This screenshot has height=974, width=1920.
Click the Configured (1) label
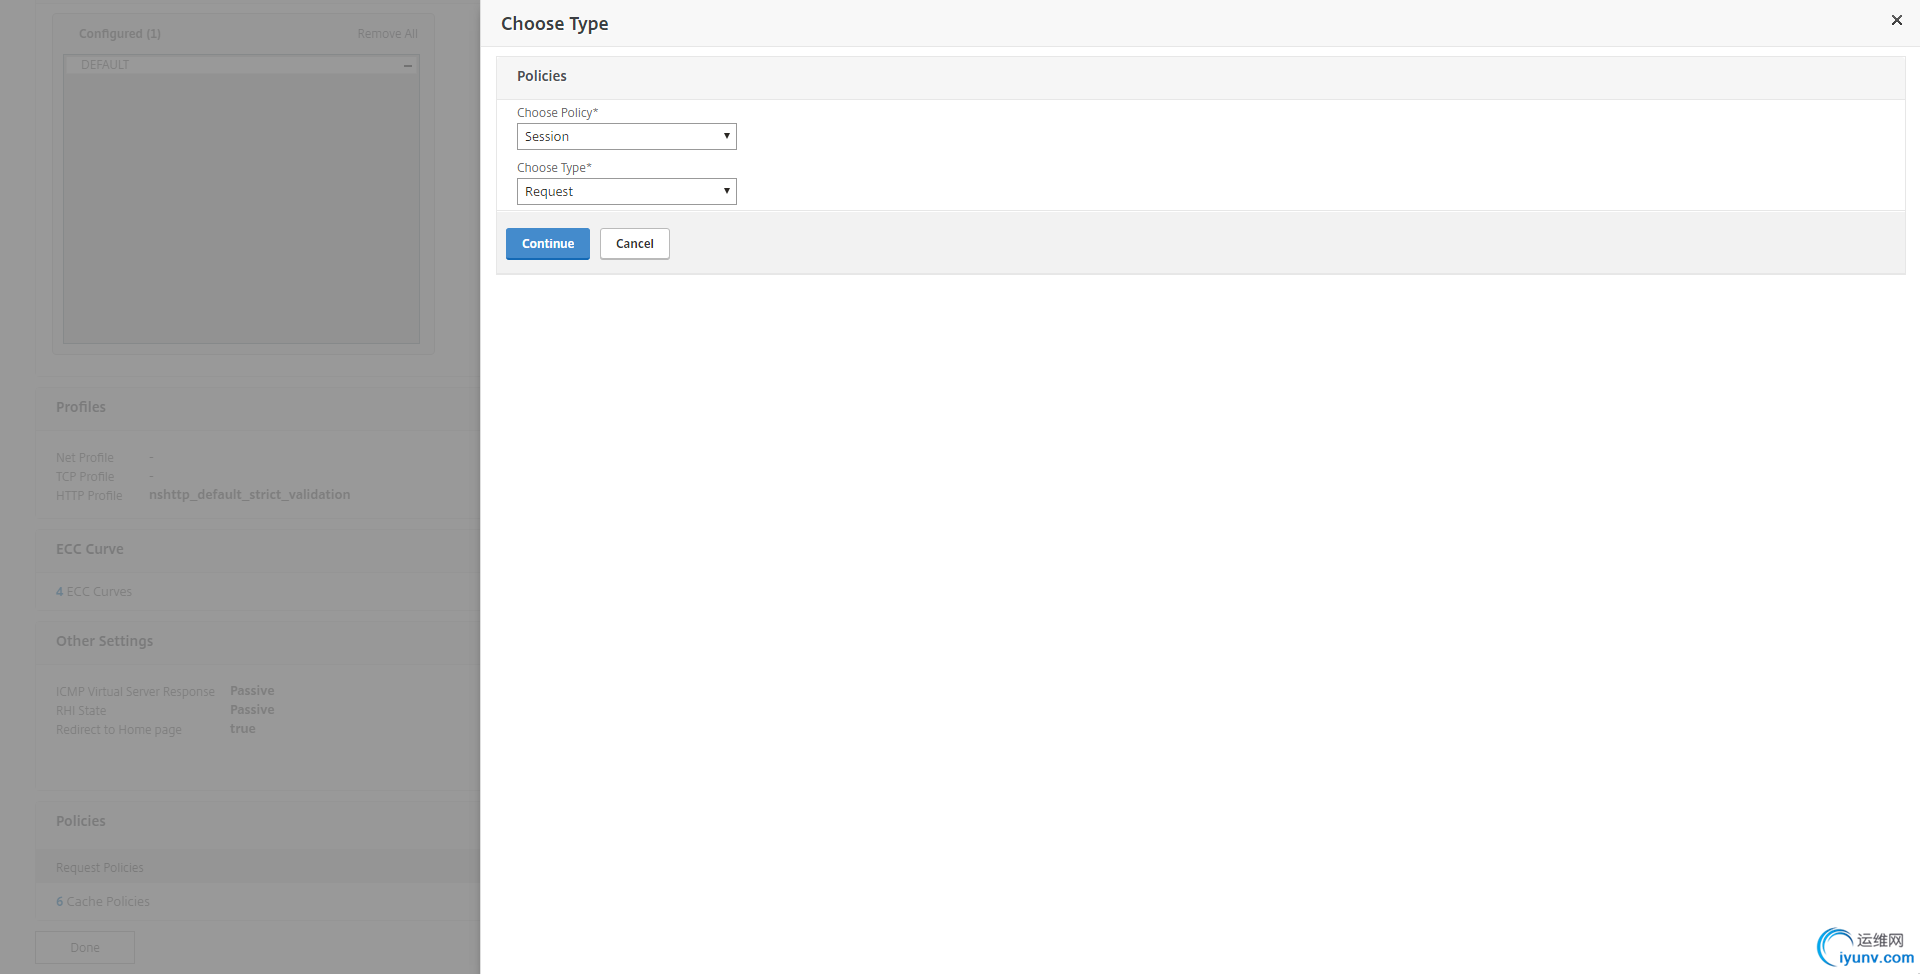click(120, 34)
